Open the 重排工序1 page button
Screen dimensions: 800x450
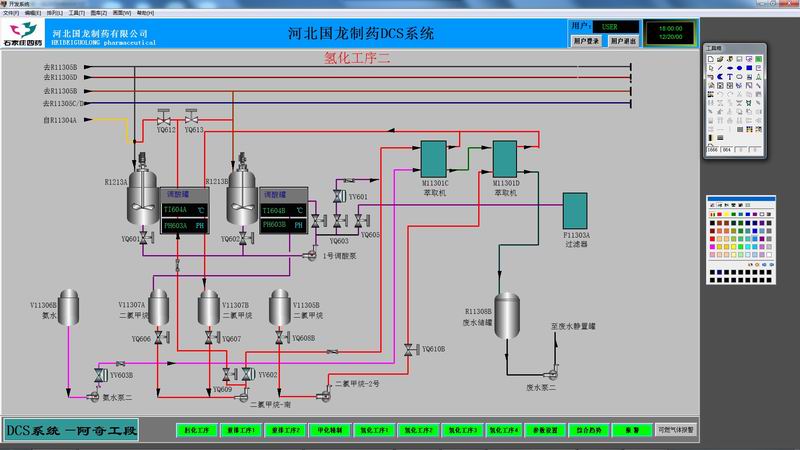point(241,430)
